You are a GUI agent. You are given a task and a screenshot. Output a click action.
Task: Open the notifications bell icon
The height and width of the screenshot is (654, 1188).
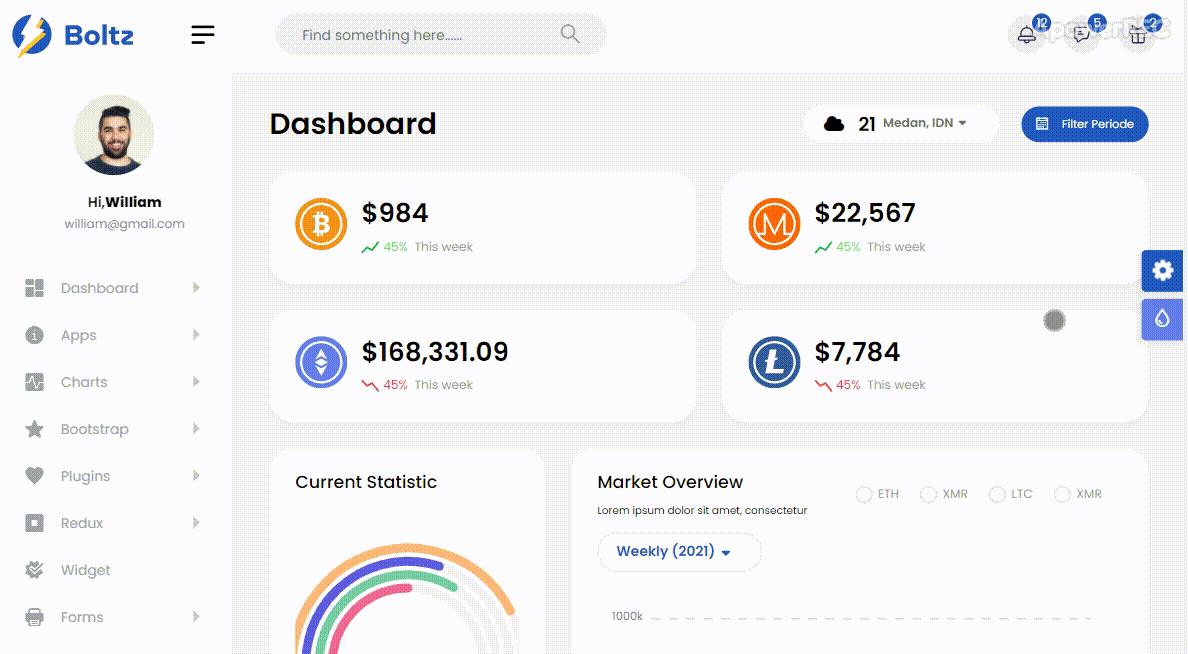pyautogui.click(x=1027, y=35)
